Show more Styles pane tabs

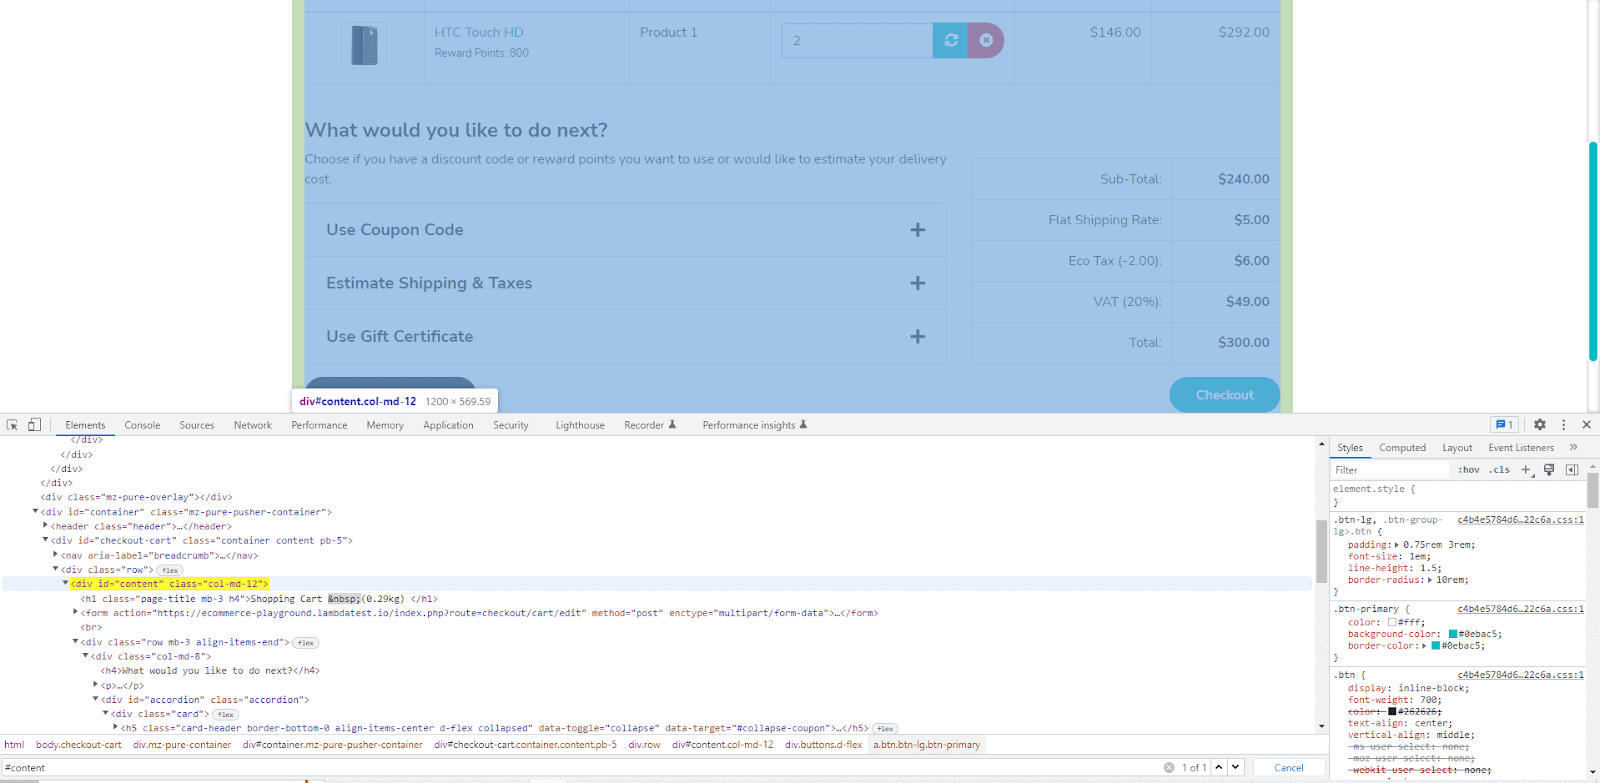tap(1573, 448)
